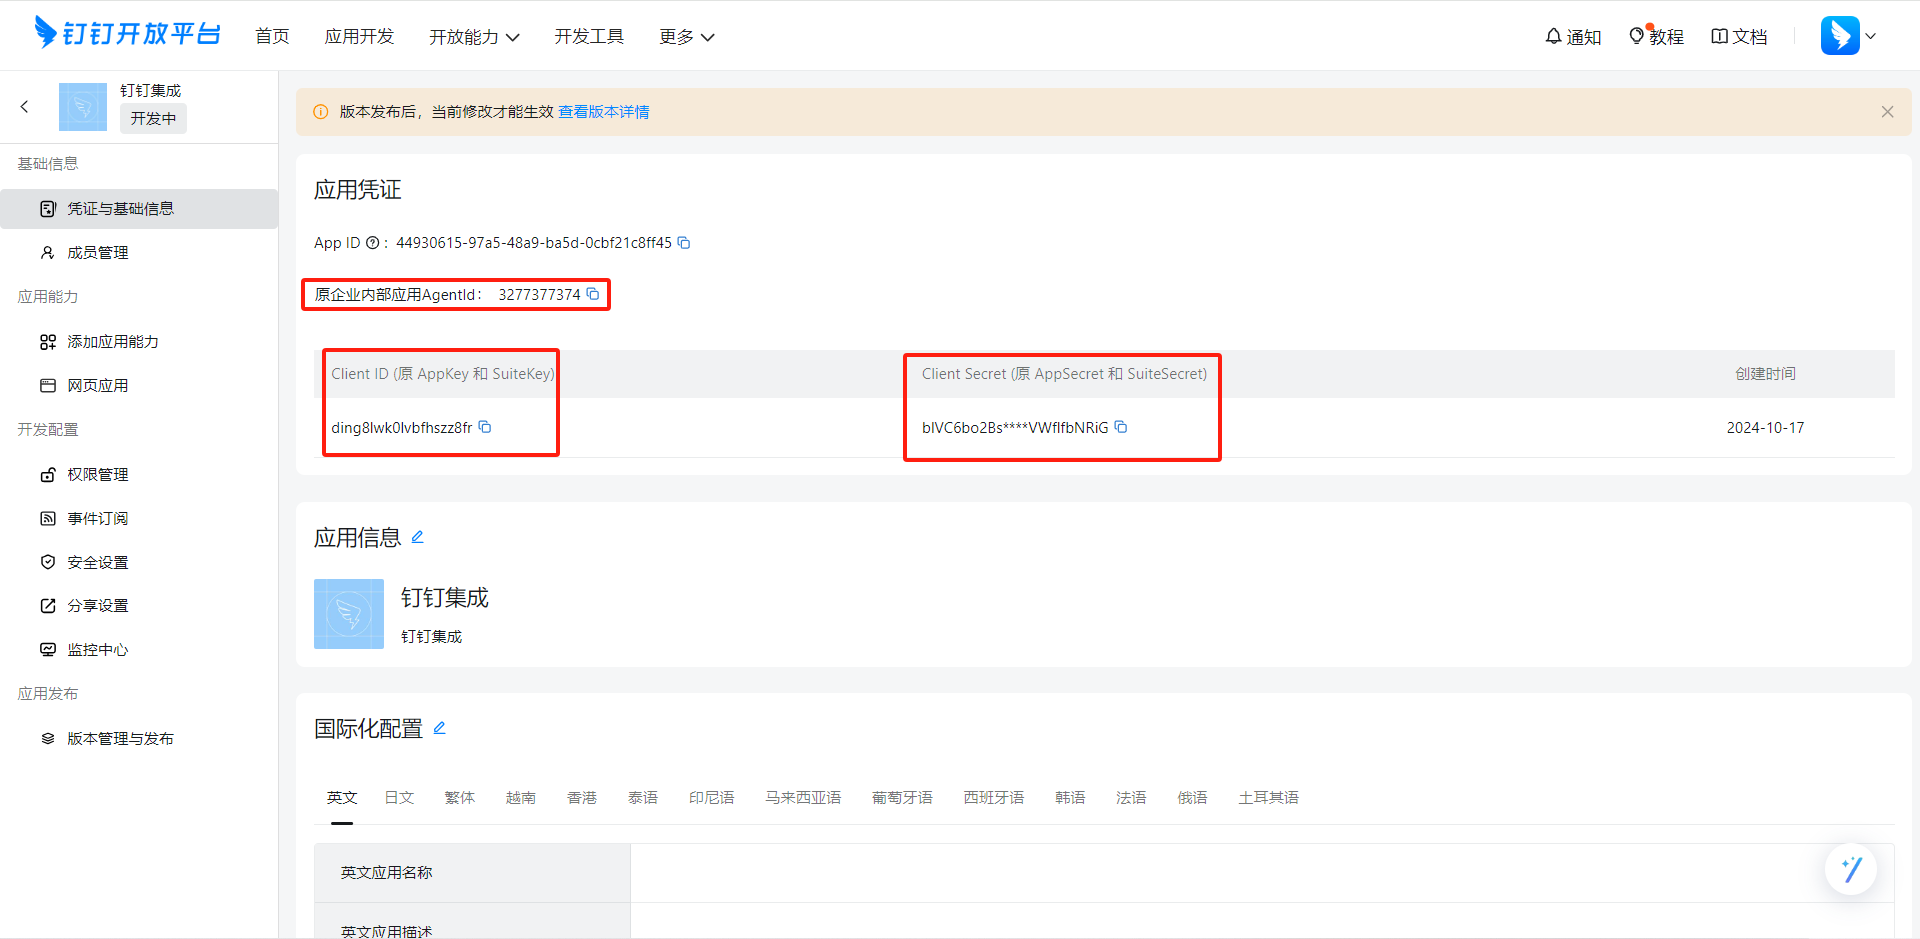Open the 教程 tutorial link
This screenshot has width=1920, height=939.
(1656, 37)
